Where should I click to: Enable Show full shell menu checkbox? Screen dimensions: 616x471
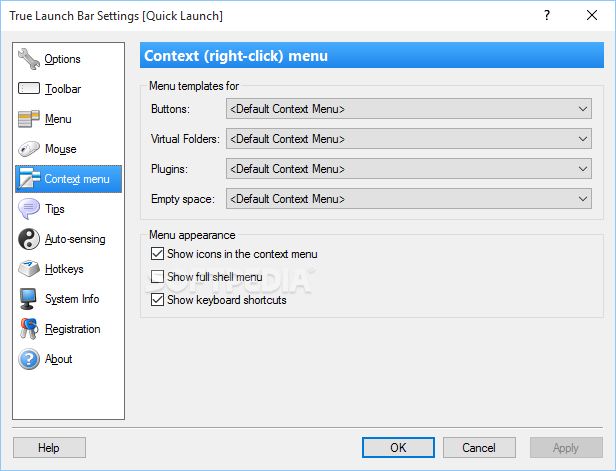coord(157,277)
